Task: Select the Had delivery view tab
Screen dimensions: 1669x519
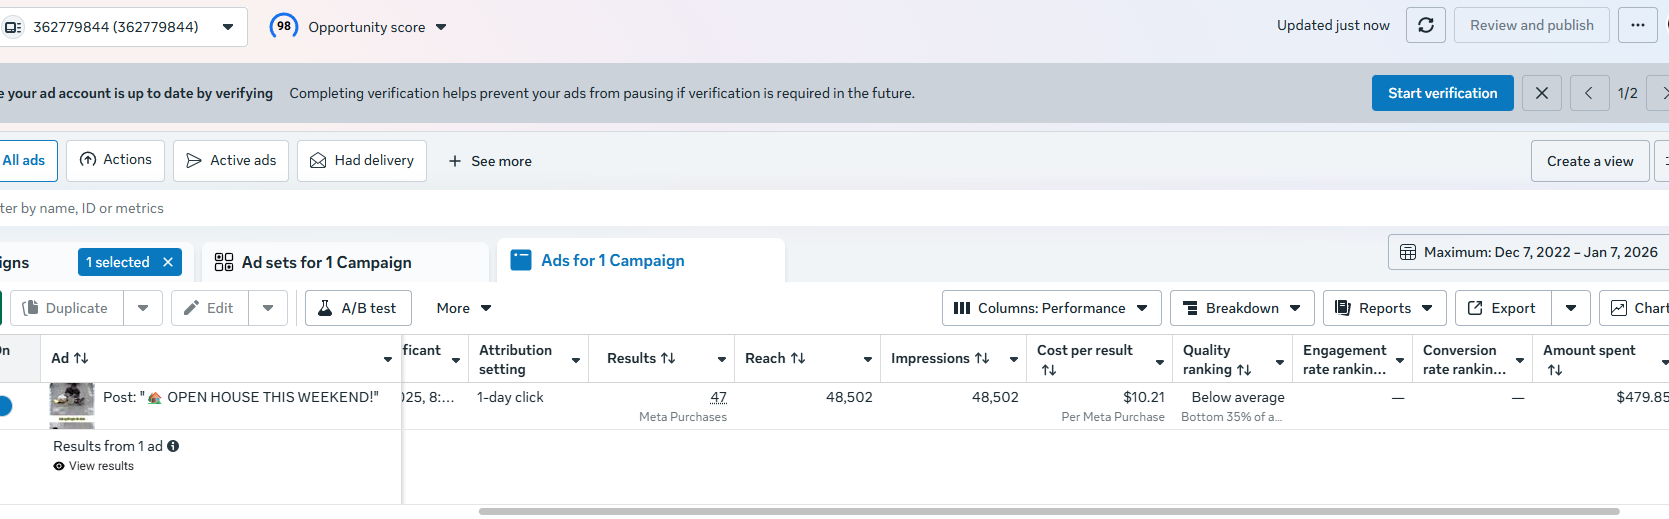Action: click(362, 161)
